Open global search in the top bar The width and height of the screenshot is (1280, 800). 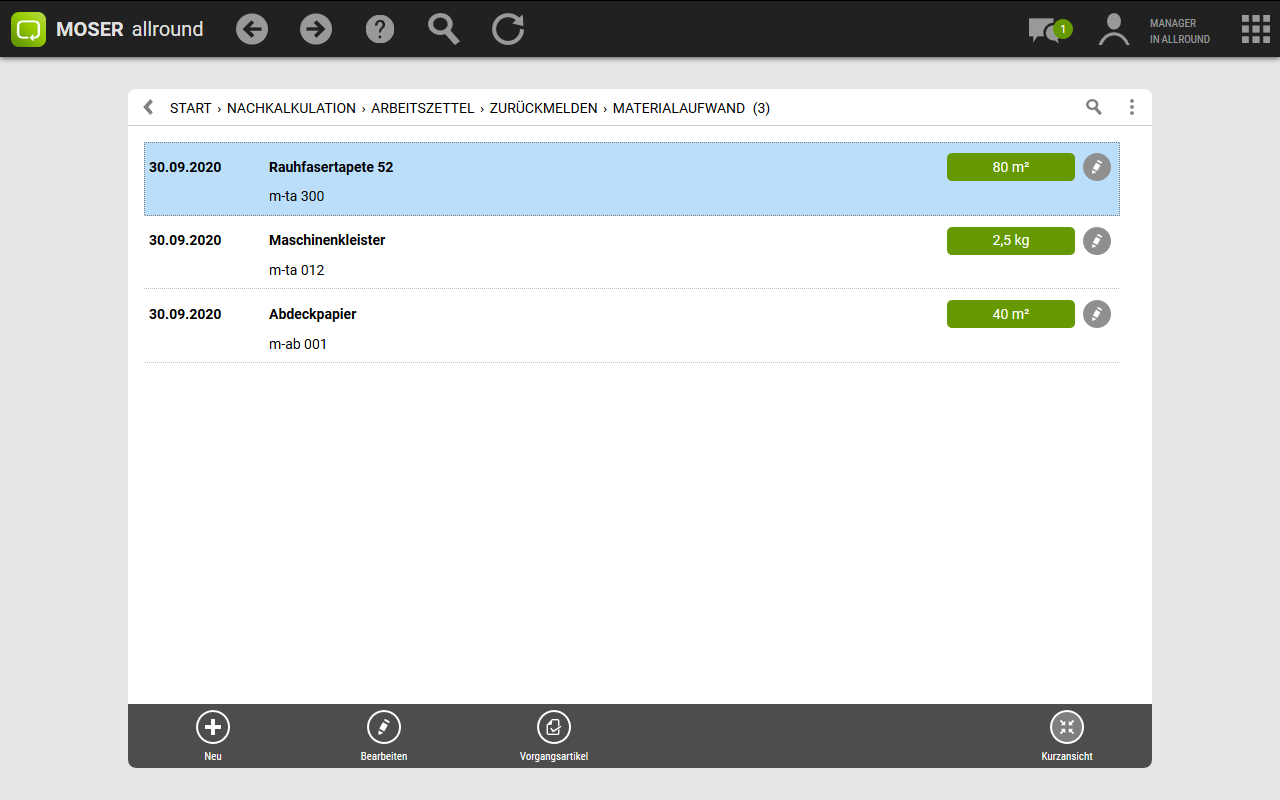(x=443, y=29)
